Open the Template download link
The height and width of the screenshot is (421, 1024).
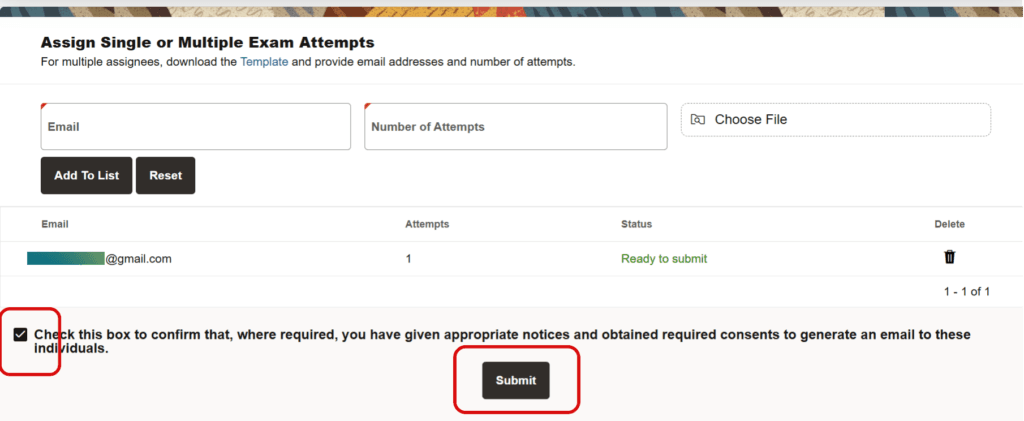click(x=264, y=62)
